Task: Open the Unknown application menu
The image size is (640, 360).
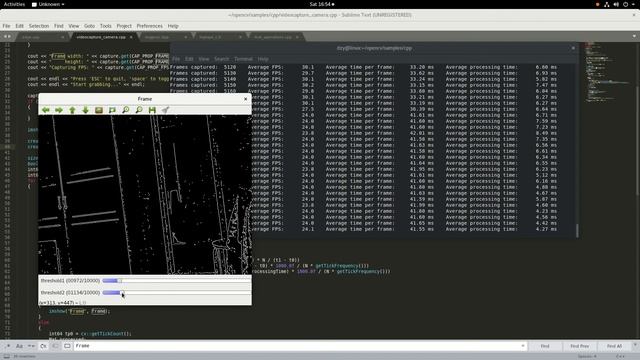Action: [48, 4]
